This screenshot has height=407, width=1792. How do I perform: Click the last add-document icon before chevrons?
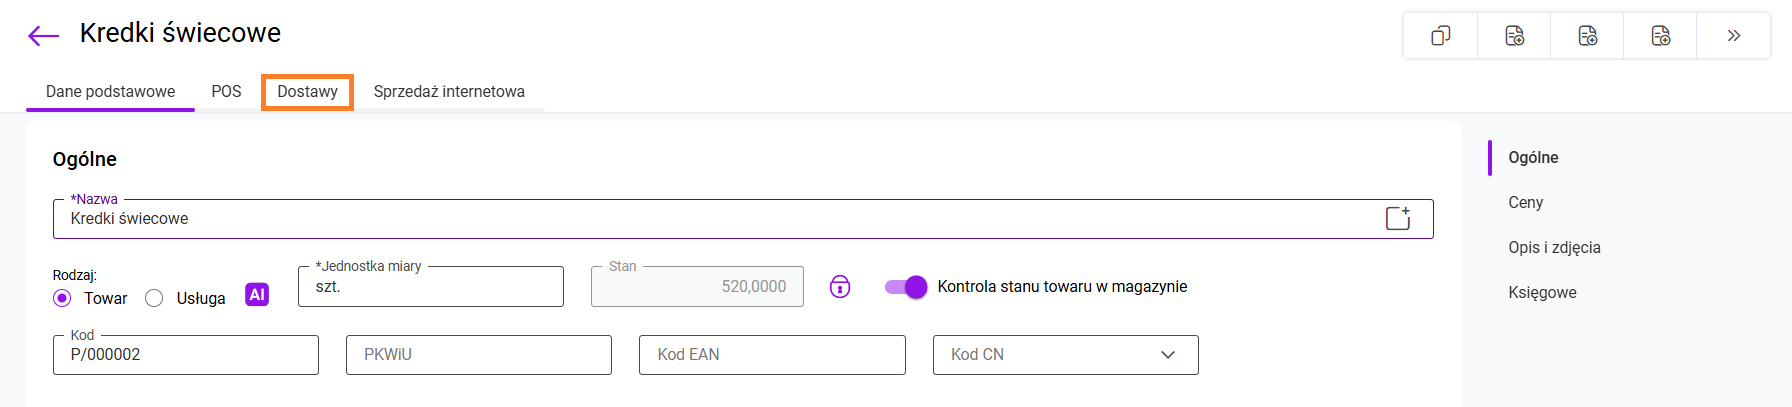tap(1660, 36)
